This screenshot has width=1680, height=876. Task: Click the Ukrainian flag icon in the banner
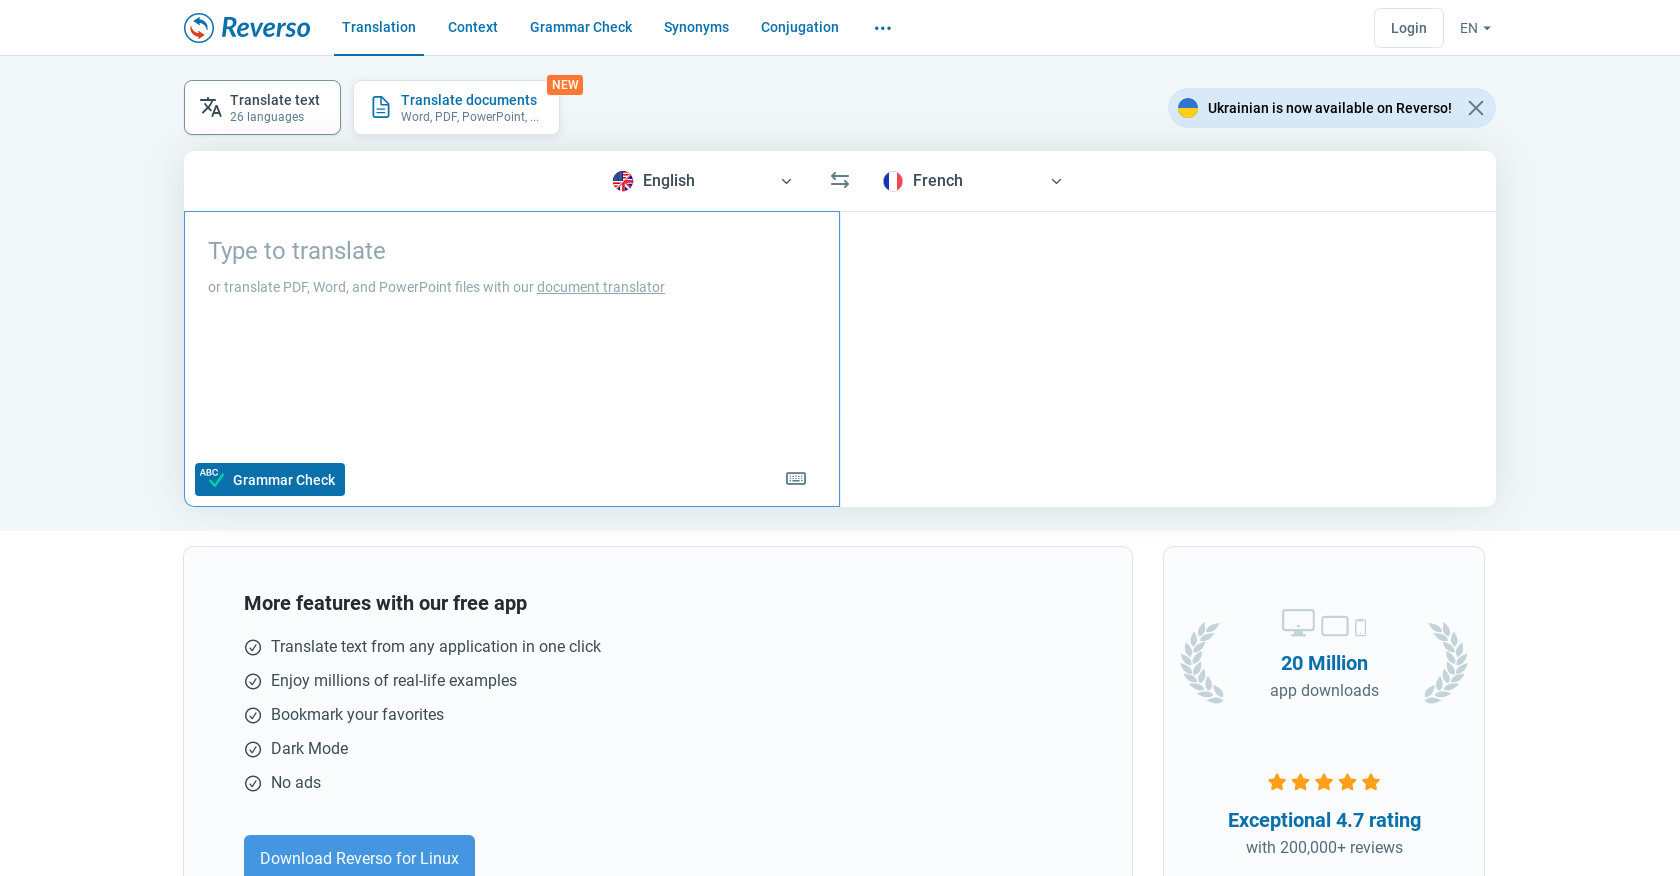click(x=1188, y=108)
